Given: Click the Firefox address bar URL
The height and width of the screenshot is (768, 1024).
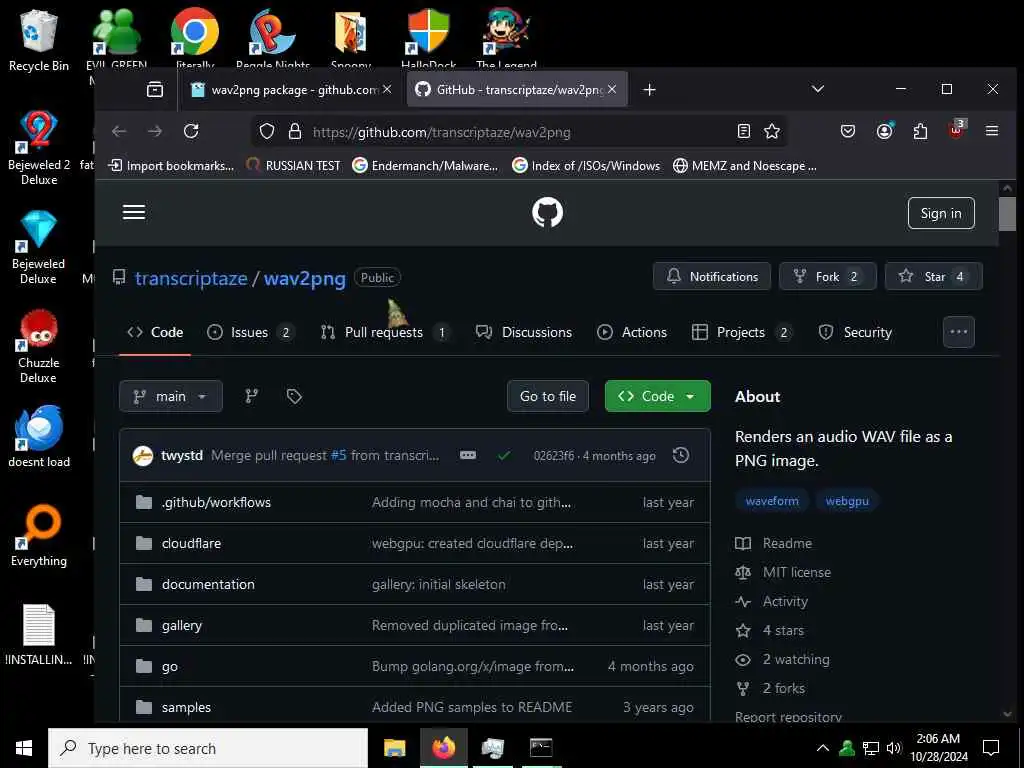Looking at the screenshot, I should coord(441,132).
